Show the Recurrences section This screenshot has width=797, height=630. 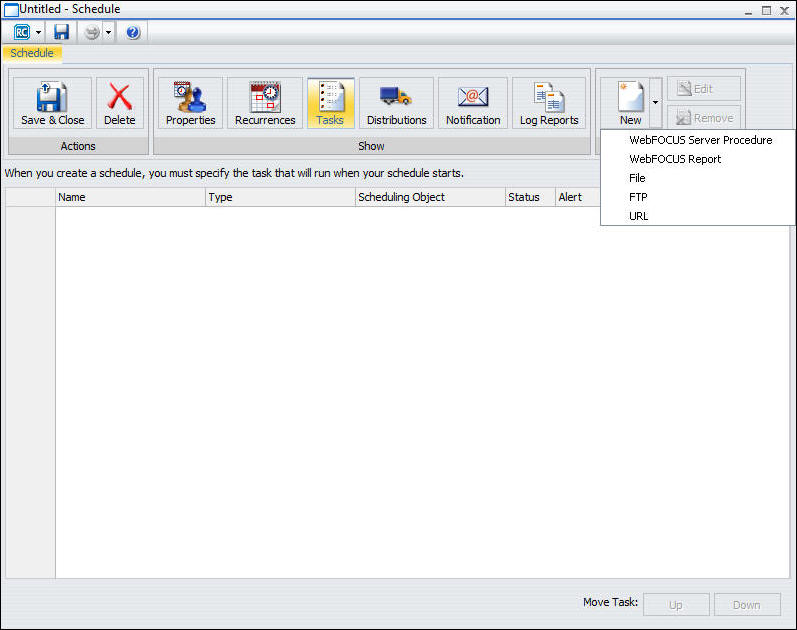265,103
